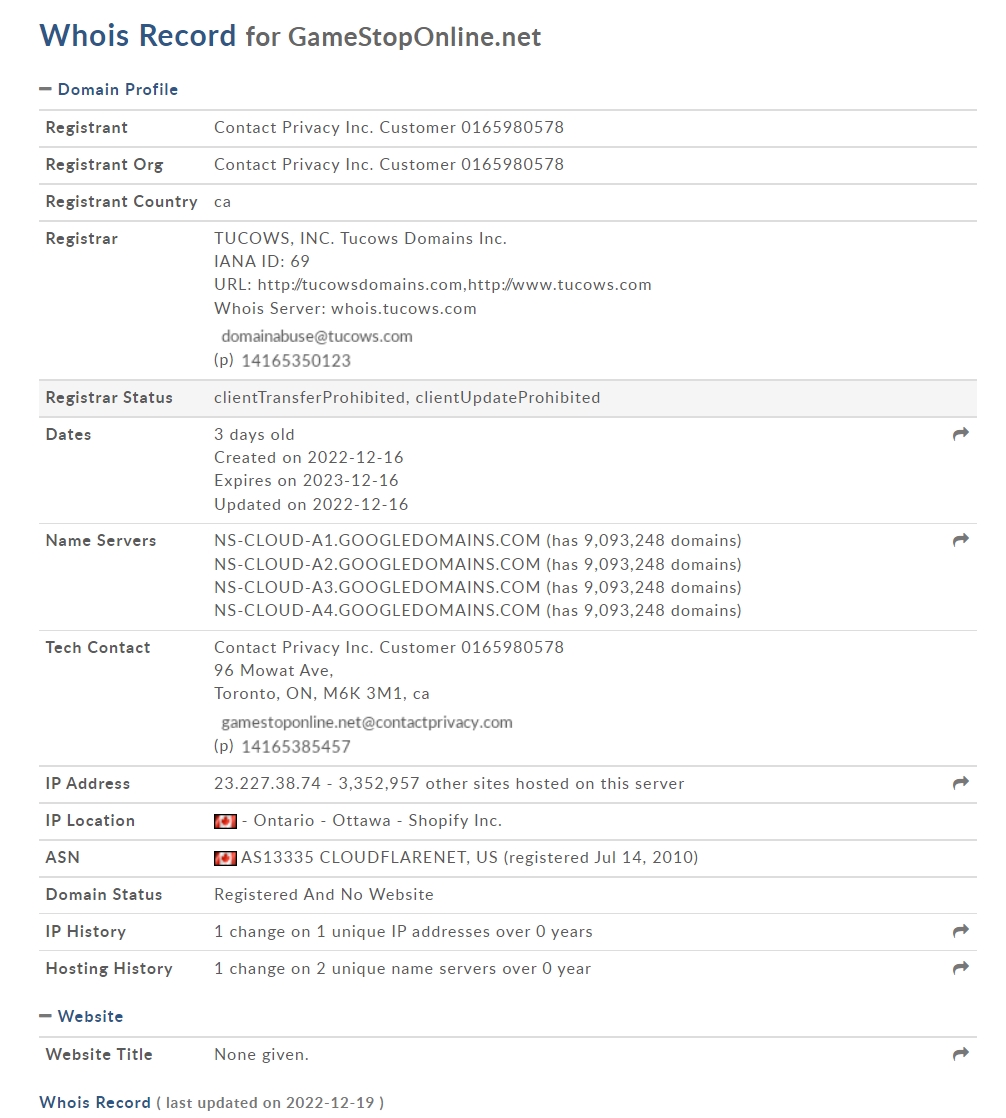Click Ontario - Ottawa - Shopify Inc. text
This screenshot has width=1006, height=1118.
click(378, 821)
